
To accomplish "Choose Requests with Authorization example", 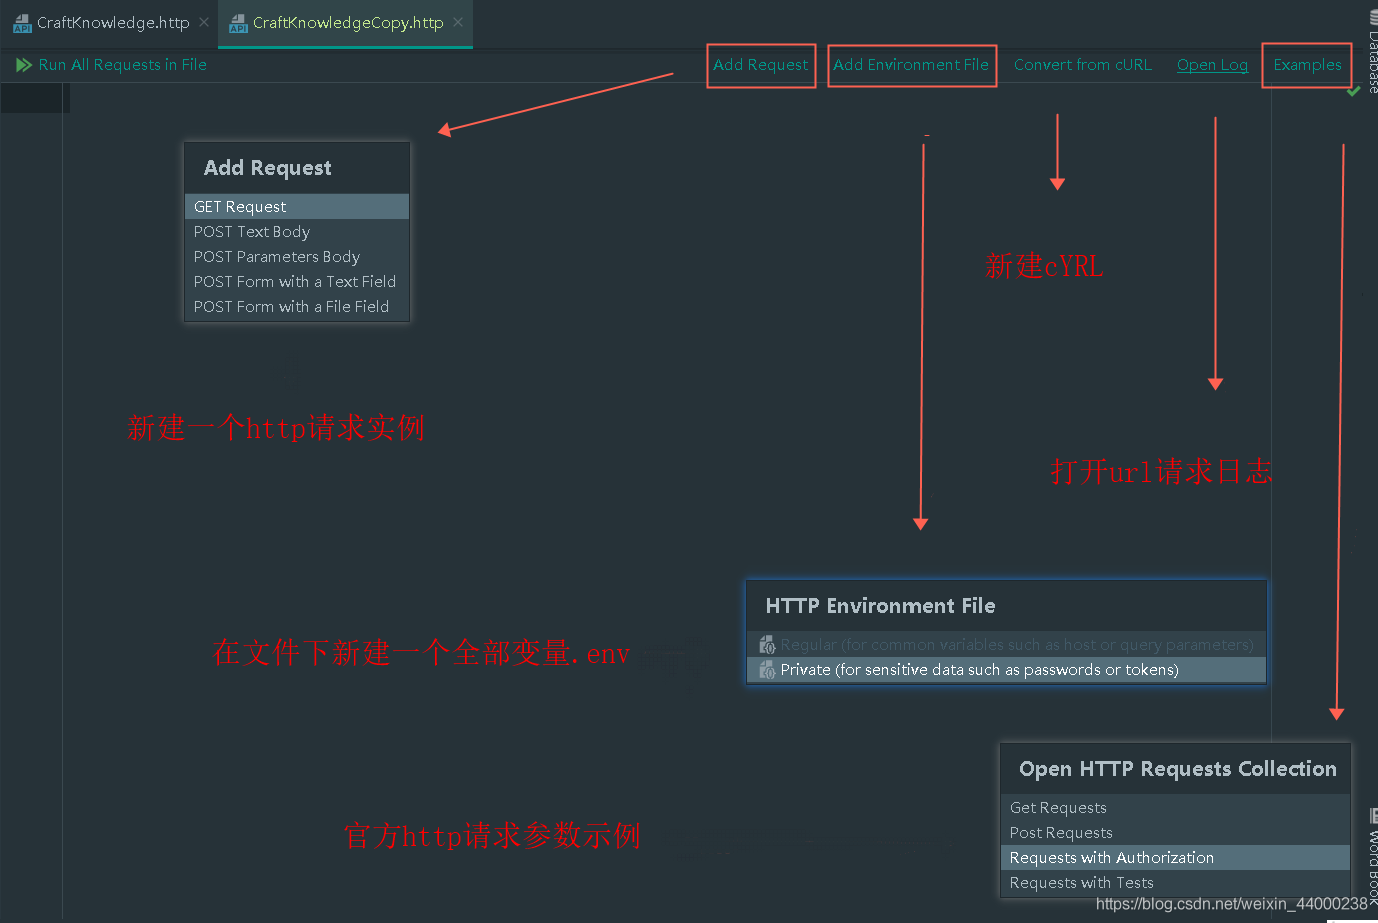I will click(1111, 857).
